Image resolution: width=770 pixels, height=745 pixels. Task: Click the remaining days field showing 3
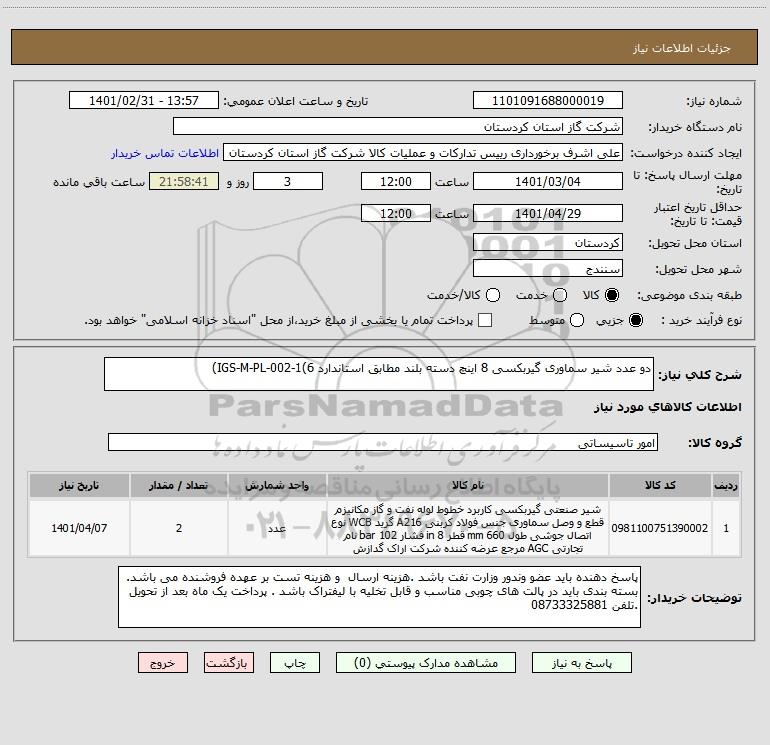288,181
